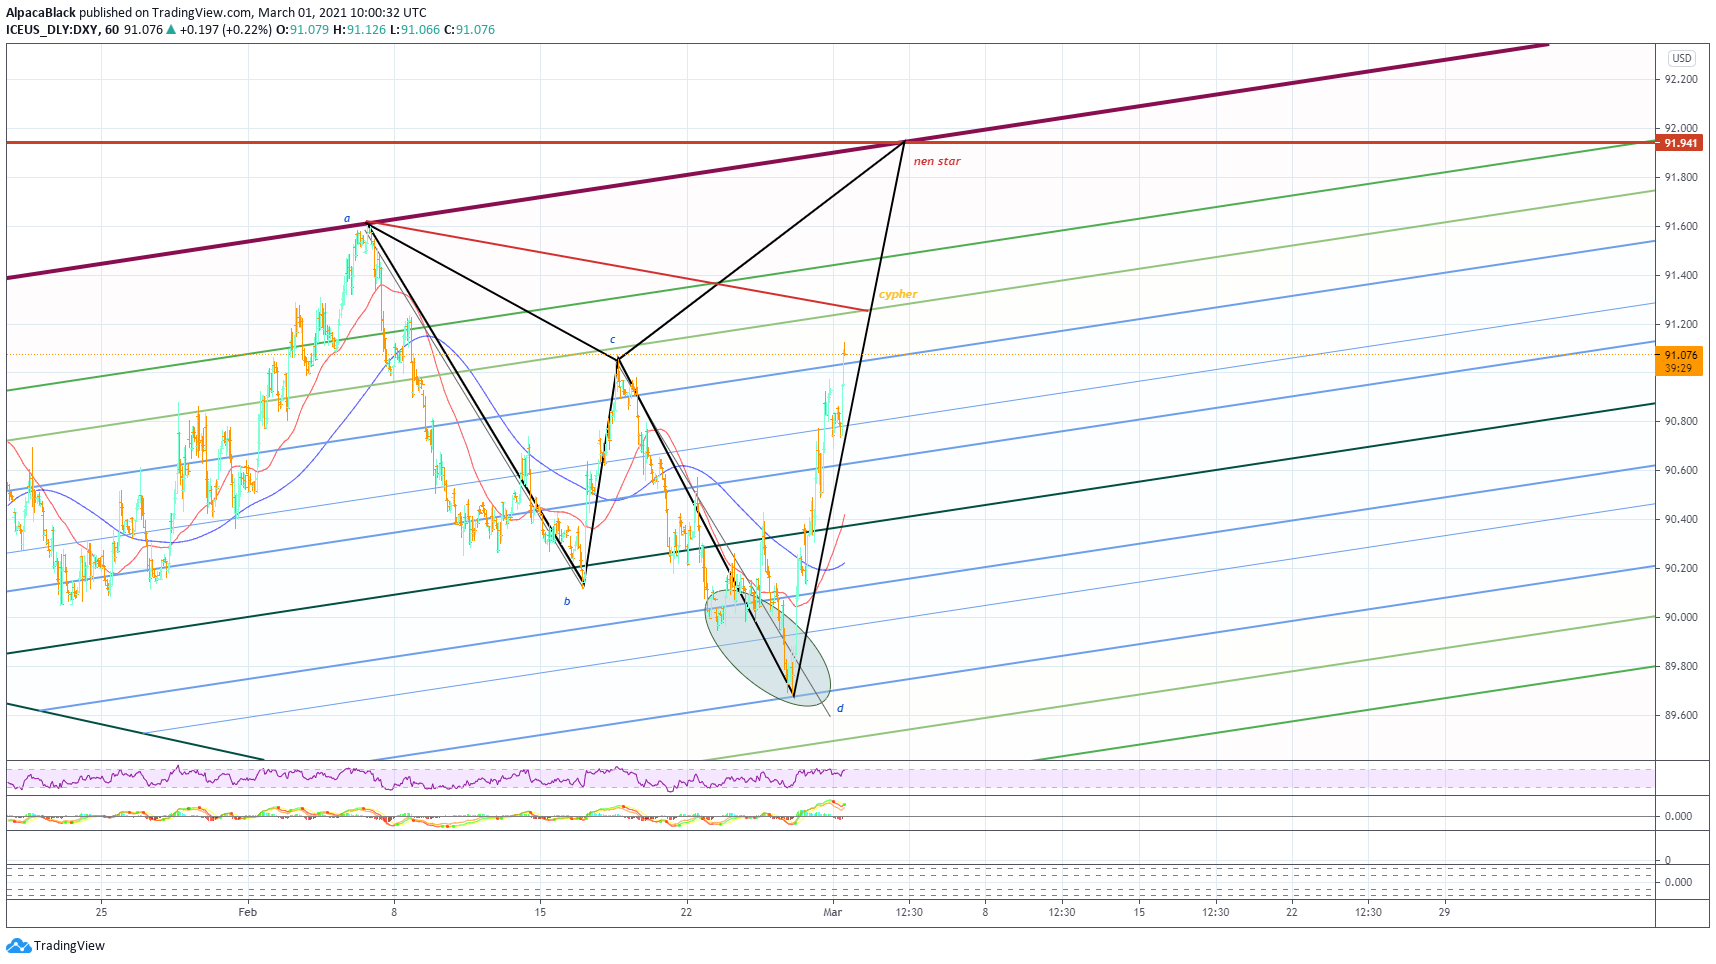Click the 'nen star' annotation text
Viewport: 1716px width, 964px height.
point(937,161)
